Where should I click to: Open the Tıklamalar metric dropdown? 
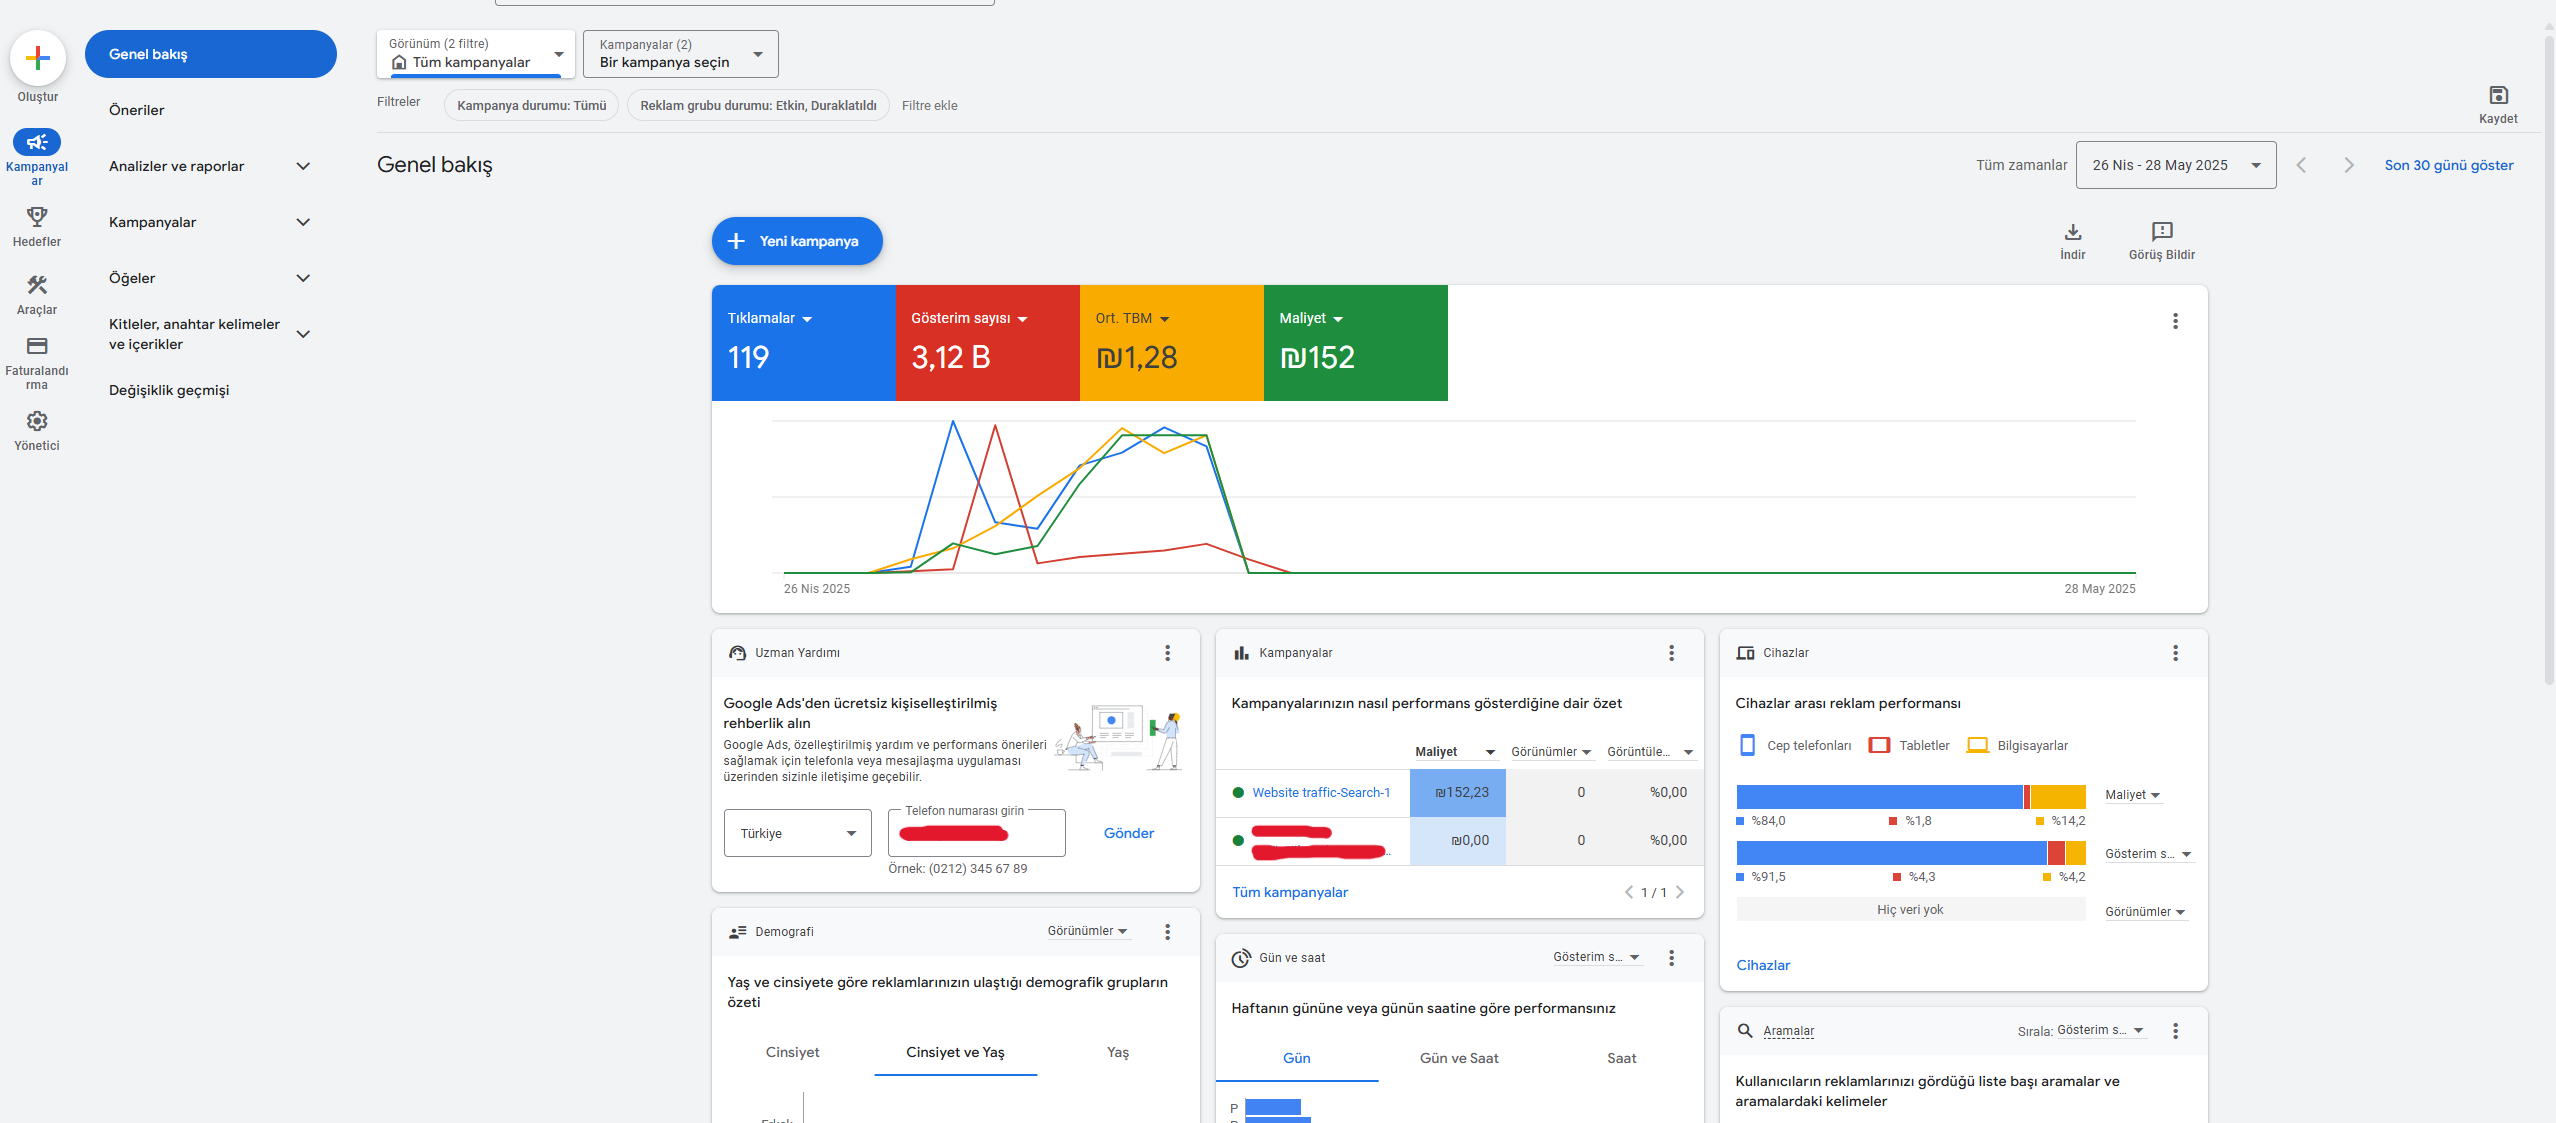click(x=770, y=318)
